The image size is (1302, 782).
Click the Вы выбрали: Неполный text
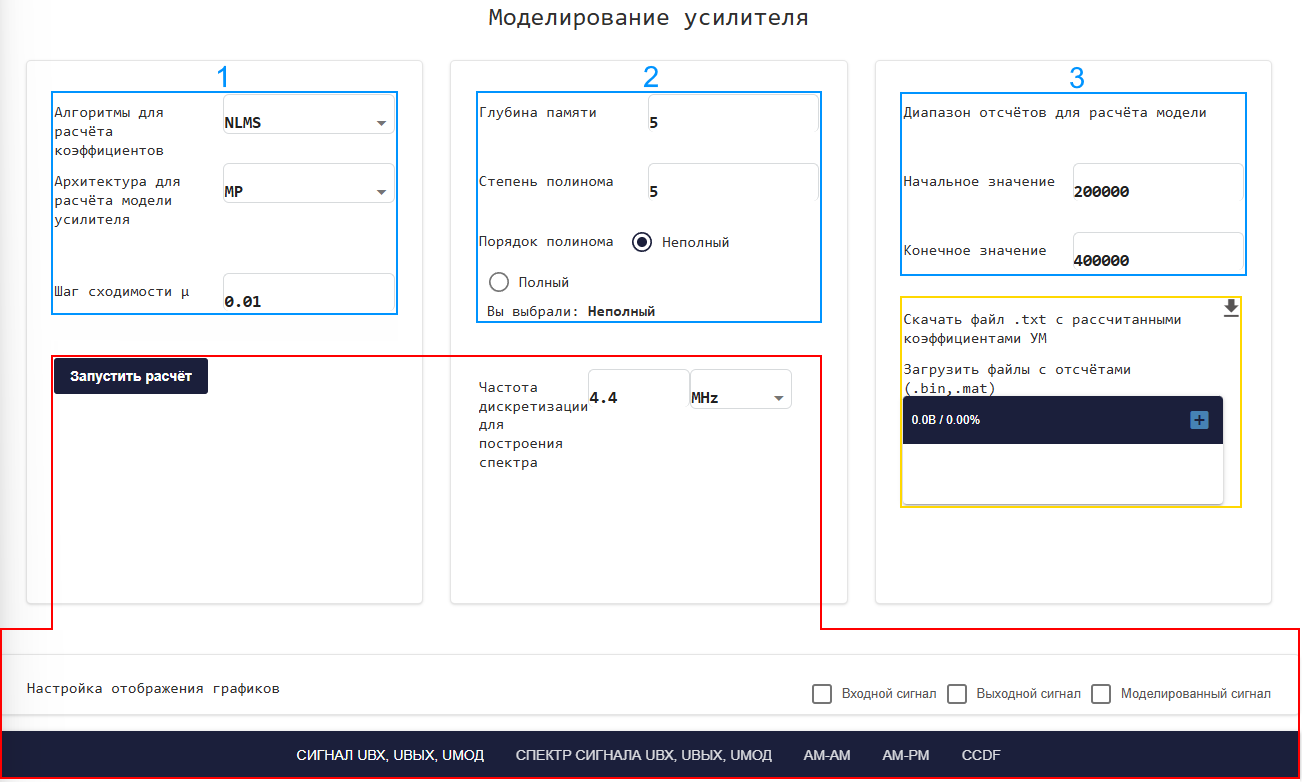[571, 312]
